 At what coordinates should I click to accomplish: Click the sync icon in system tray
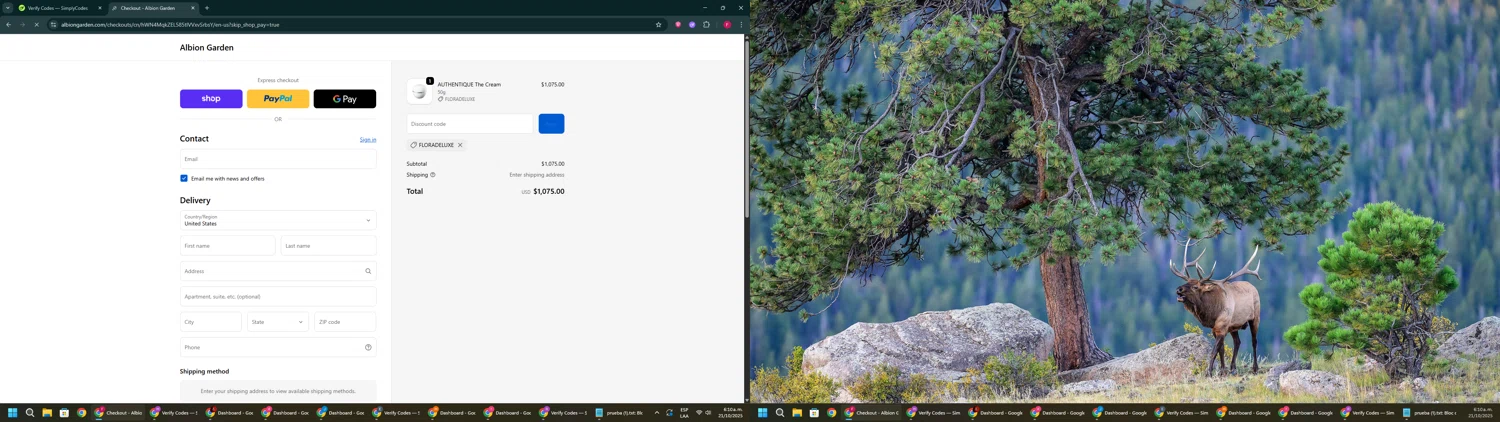[x=669, y=412]
